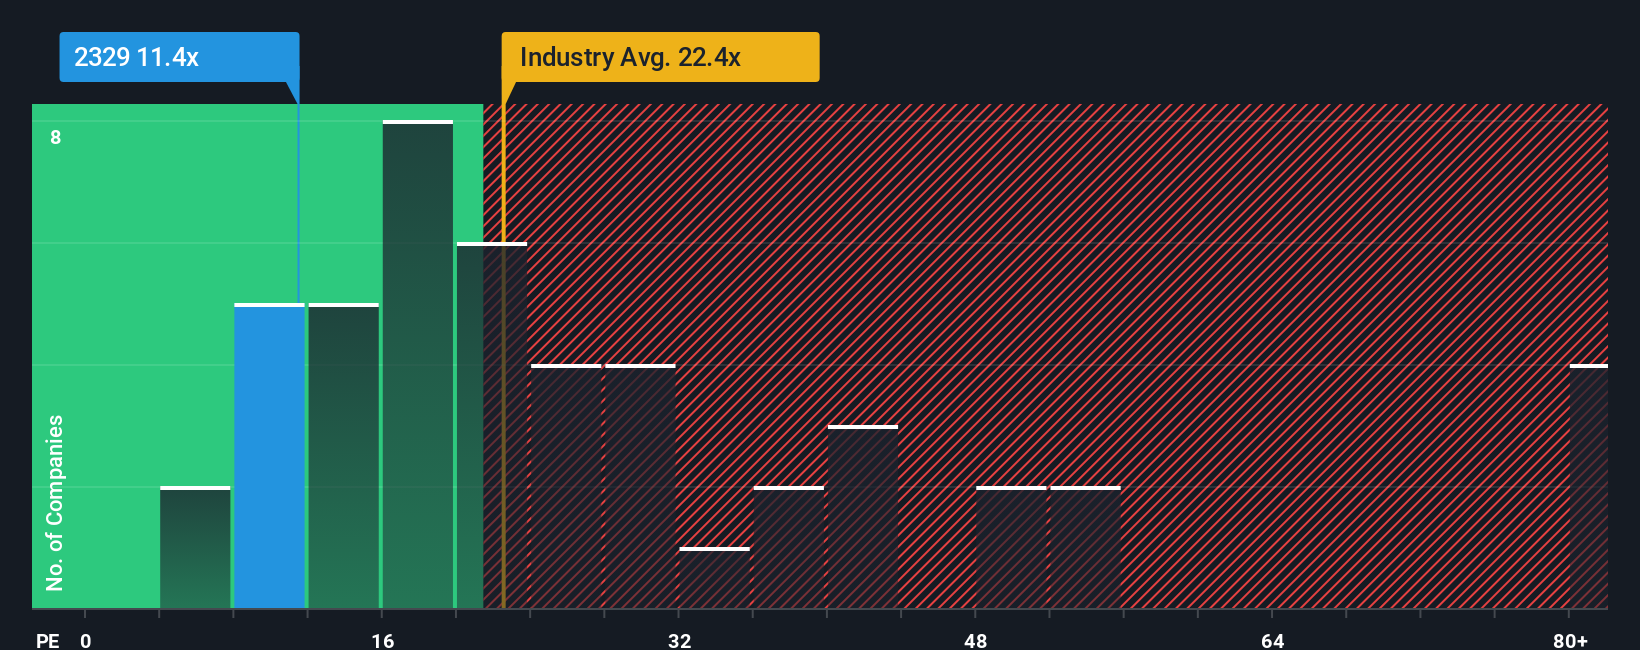1640x650 pixels.
Task: Click the x-axis label 16
Action: (x=383, y=640)
